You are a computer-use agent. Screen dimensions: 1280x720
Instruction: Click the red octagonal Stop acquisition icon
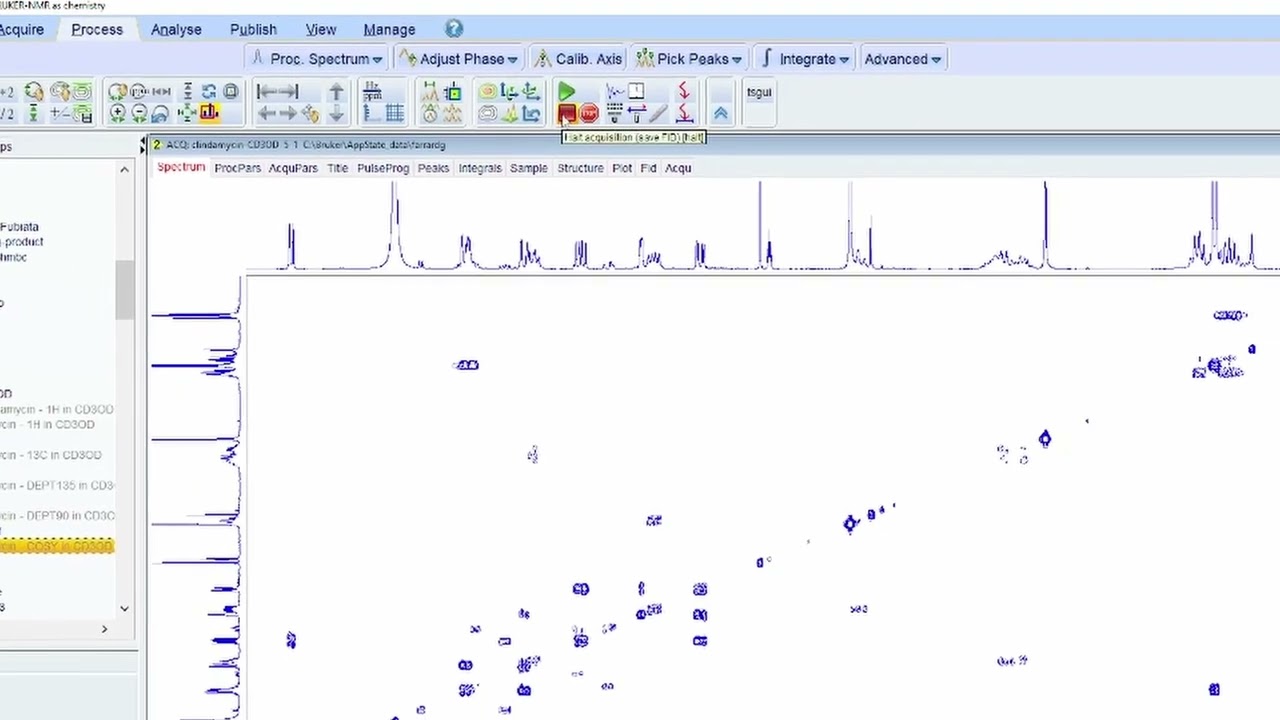(588, 113)
